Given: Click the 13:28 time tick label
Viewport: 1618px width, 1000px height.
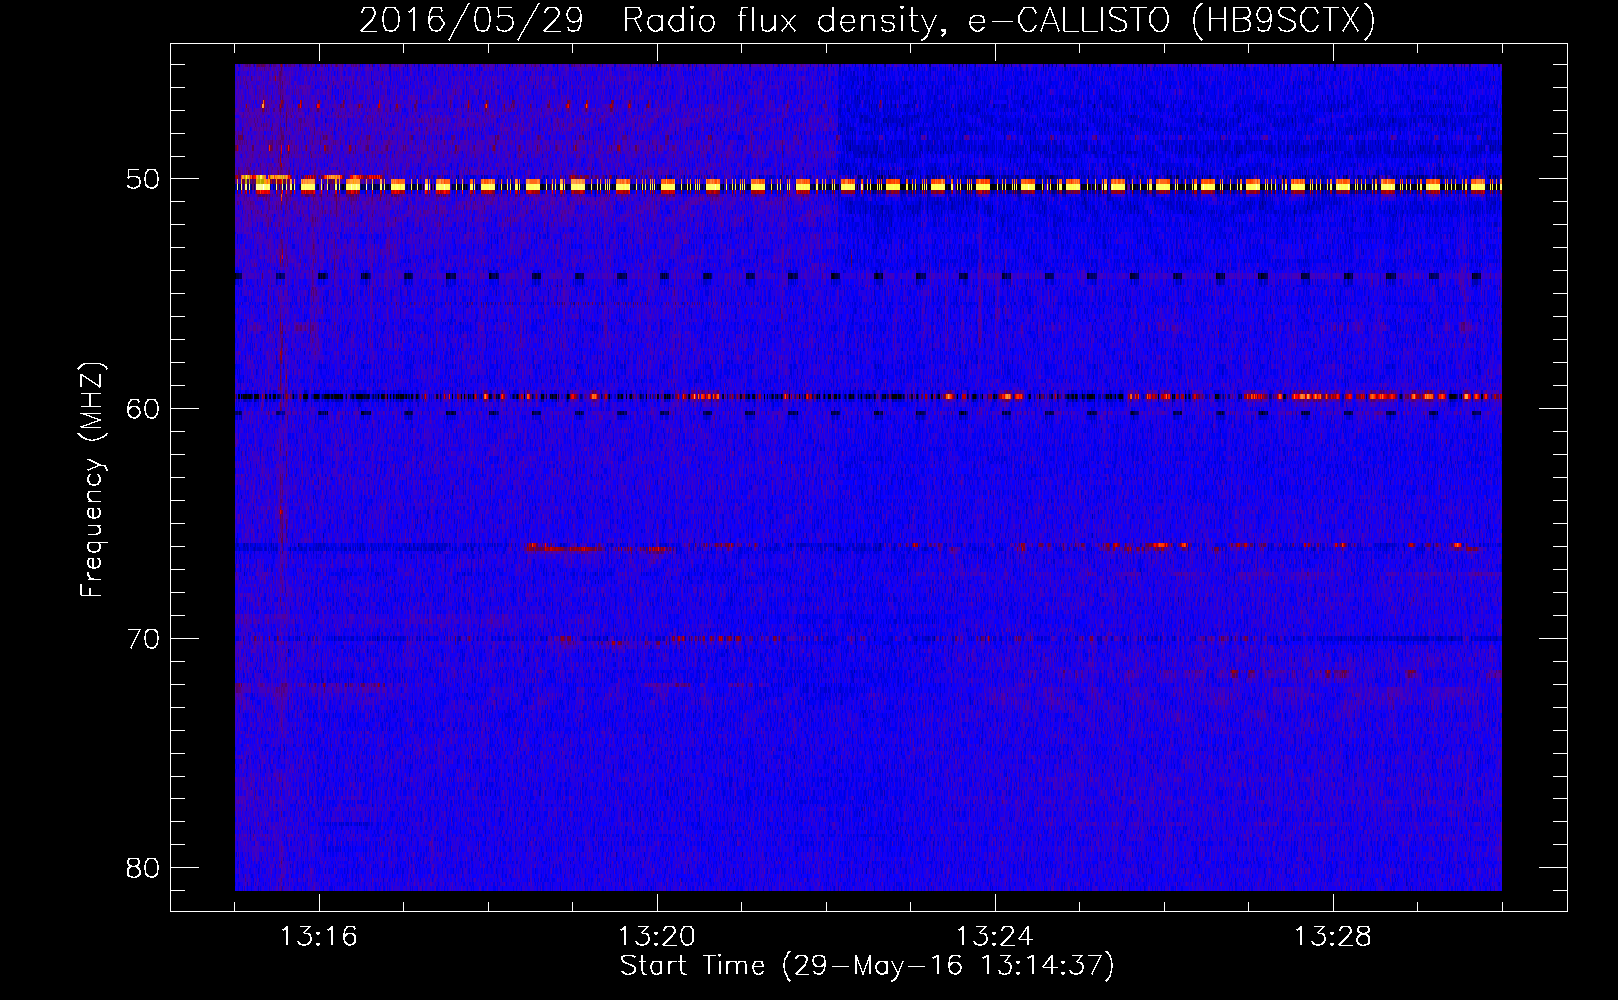Looking at the screenshot, I should pyautogui.click(x=1332, y=937).
